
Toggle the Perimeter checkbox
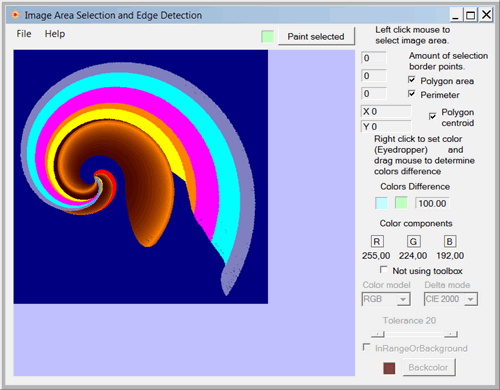[412, 94]
